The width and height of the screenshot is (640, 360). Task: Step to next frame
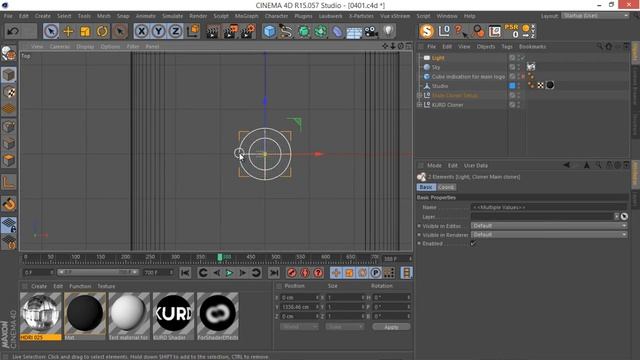[x=242, y=273]
